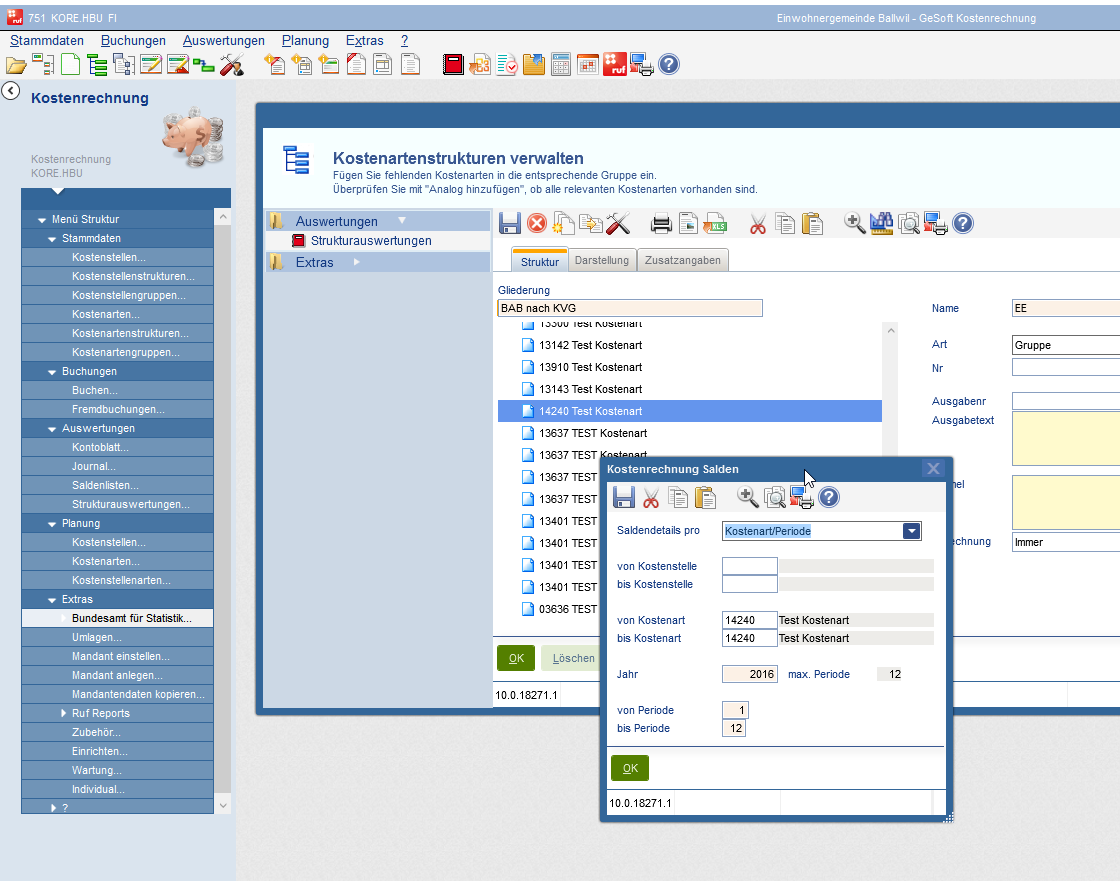
Task: Expand the Ruf Reports tree node
Action: pyautogui.click(x=63, y=713)
